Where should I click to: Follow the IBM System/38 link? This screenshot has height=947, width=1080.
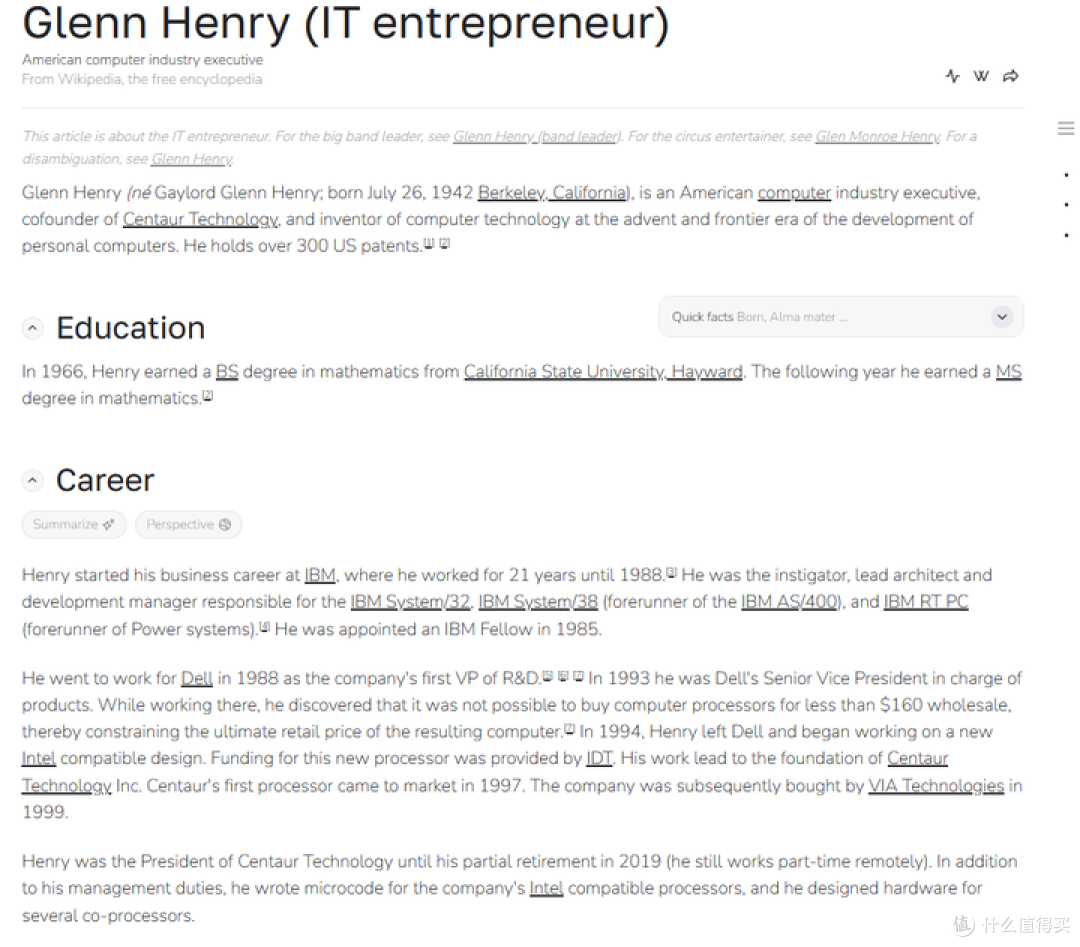pos(538,602)
